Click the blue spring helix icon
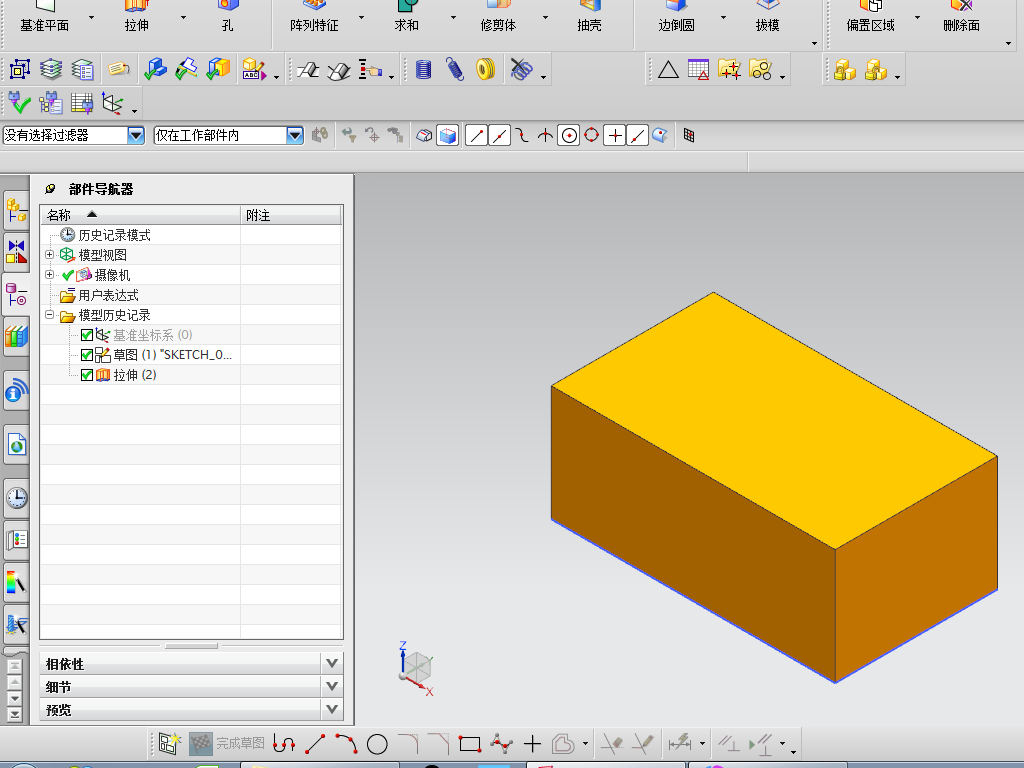Viewport: 1024px width, 768px height. [x=455, y=69]
